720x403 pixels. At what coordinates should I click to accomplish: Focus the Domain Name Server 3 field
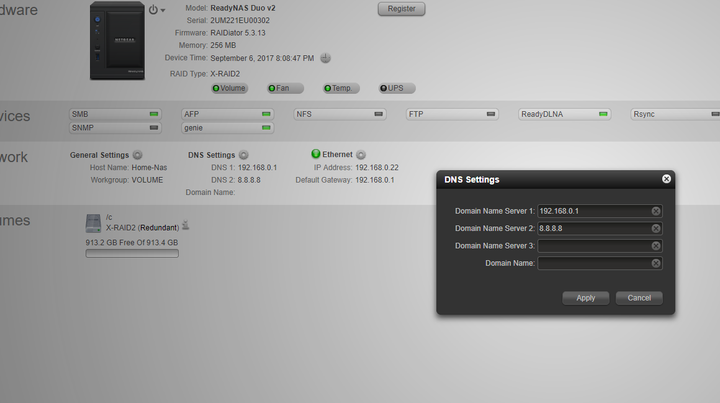tap(600, 246)
